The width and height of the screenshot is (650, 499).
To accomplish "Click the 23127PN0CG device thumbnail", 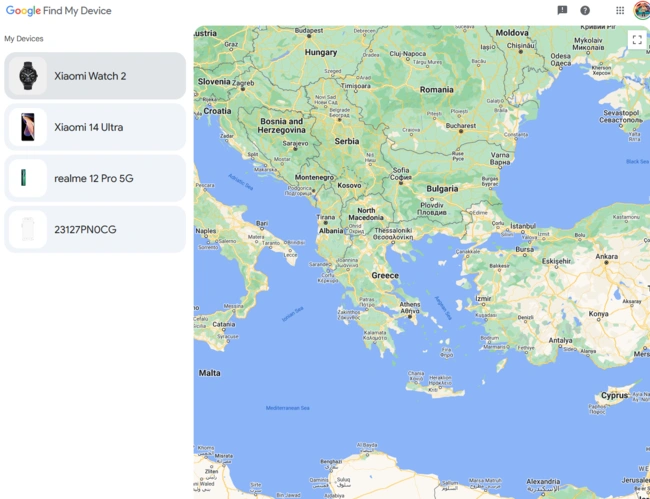I will click(x=28, y=229).
